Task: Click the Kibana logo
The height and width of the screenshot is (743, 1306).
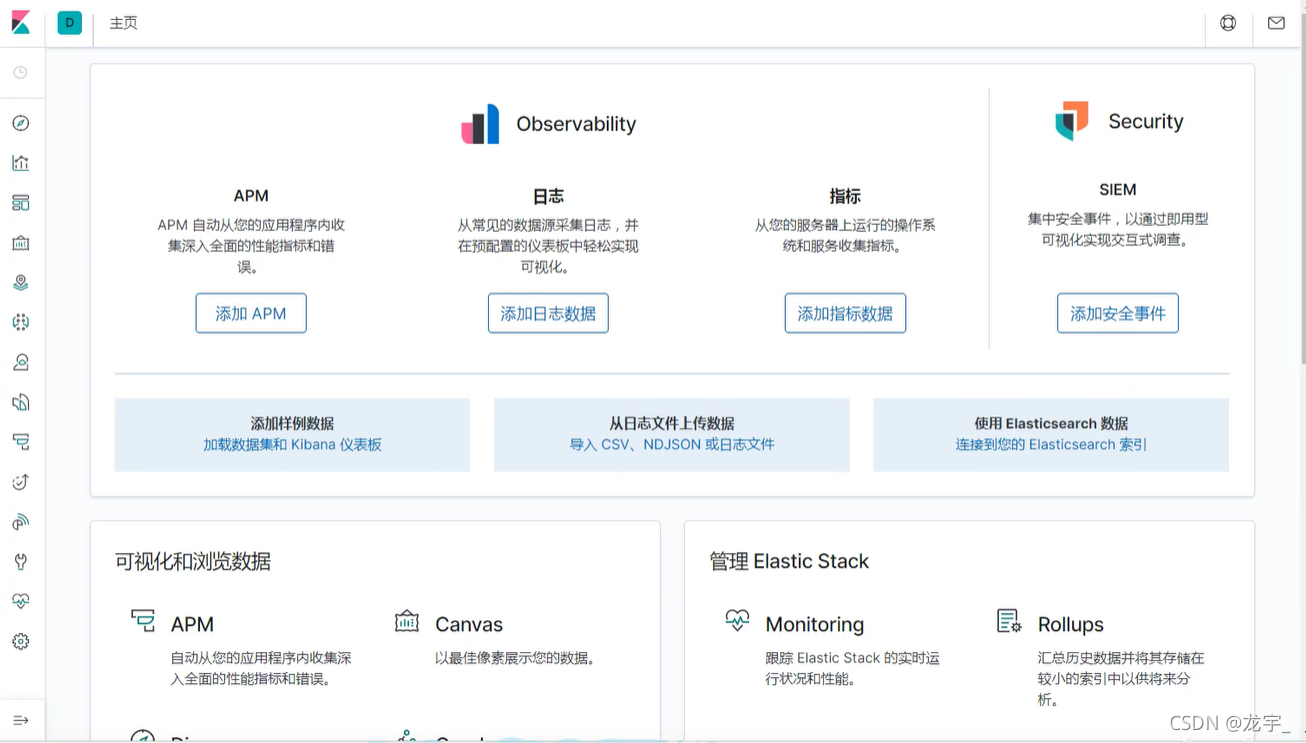Action: coord(21,23)
